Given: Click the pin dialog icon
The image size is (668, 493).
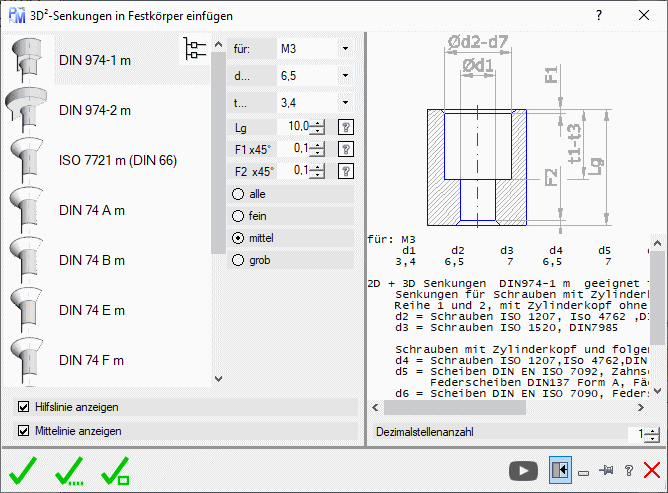Looking at the screenshot, I should pyautogui.click(x=605, y=469).
